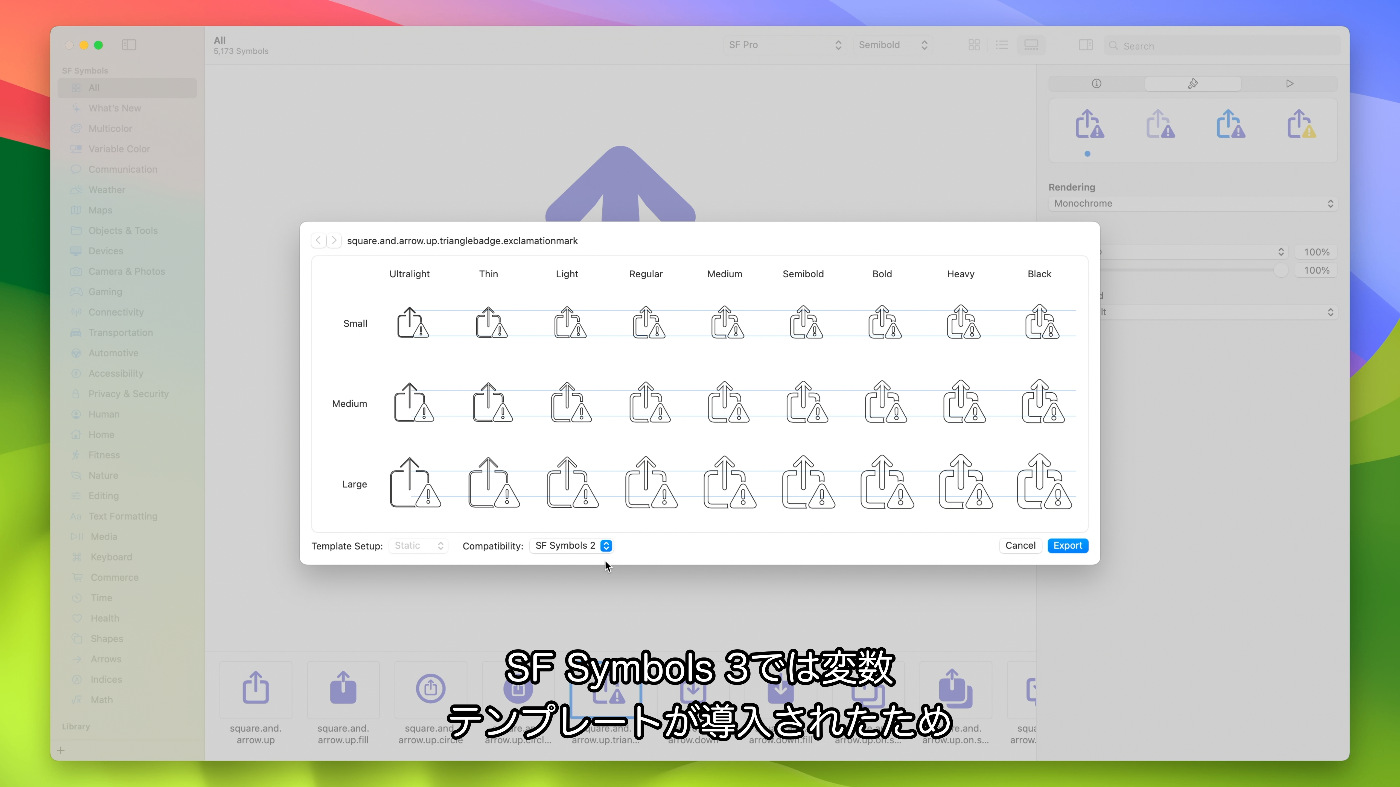Image resolution: width=1400 pixels, height=787 pixels.
Task: Open the Template Setup Static dropdown
Action: (418, 546)
